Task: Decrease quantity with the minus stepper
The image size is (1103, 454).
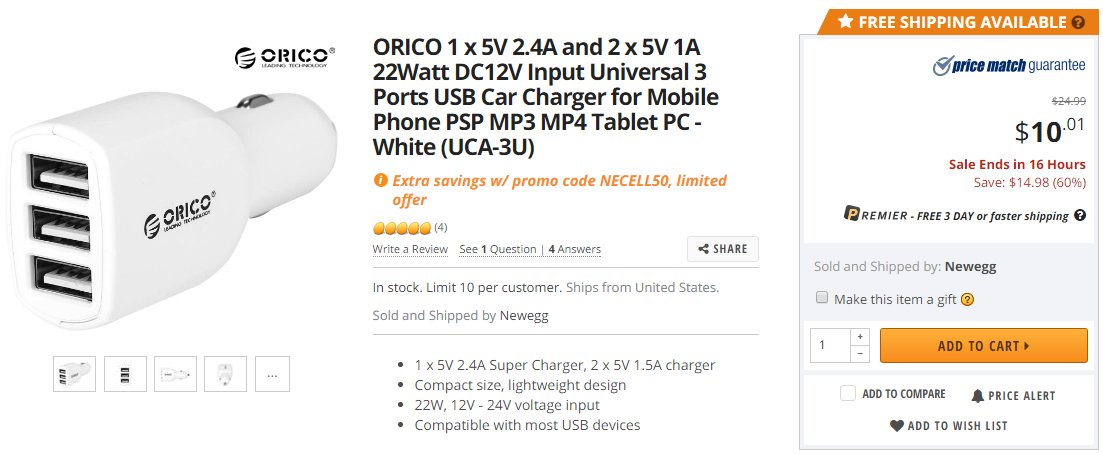Action: [x=861, y=354]
